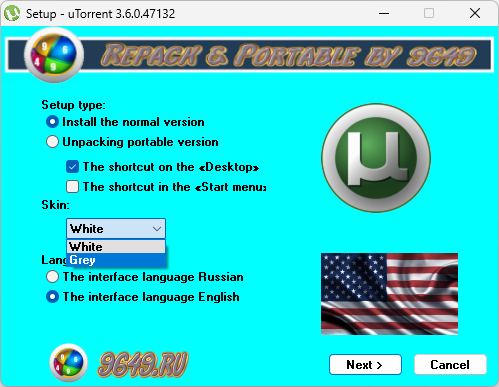Choose Grey from the skin list
This screenshot has width=499, height=387.
tap(116, 260)
